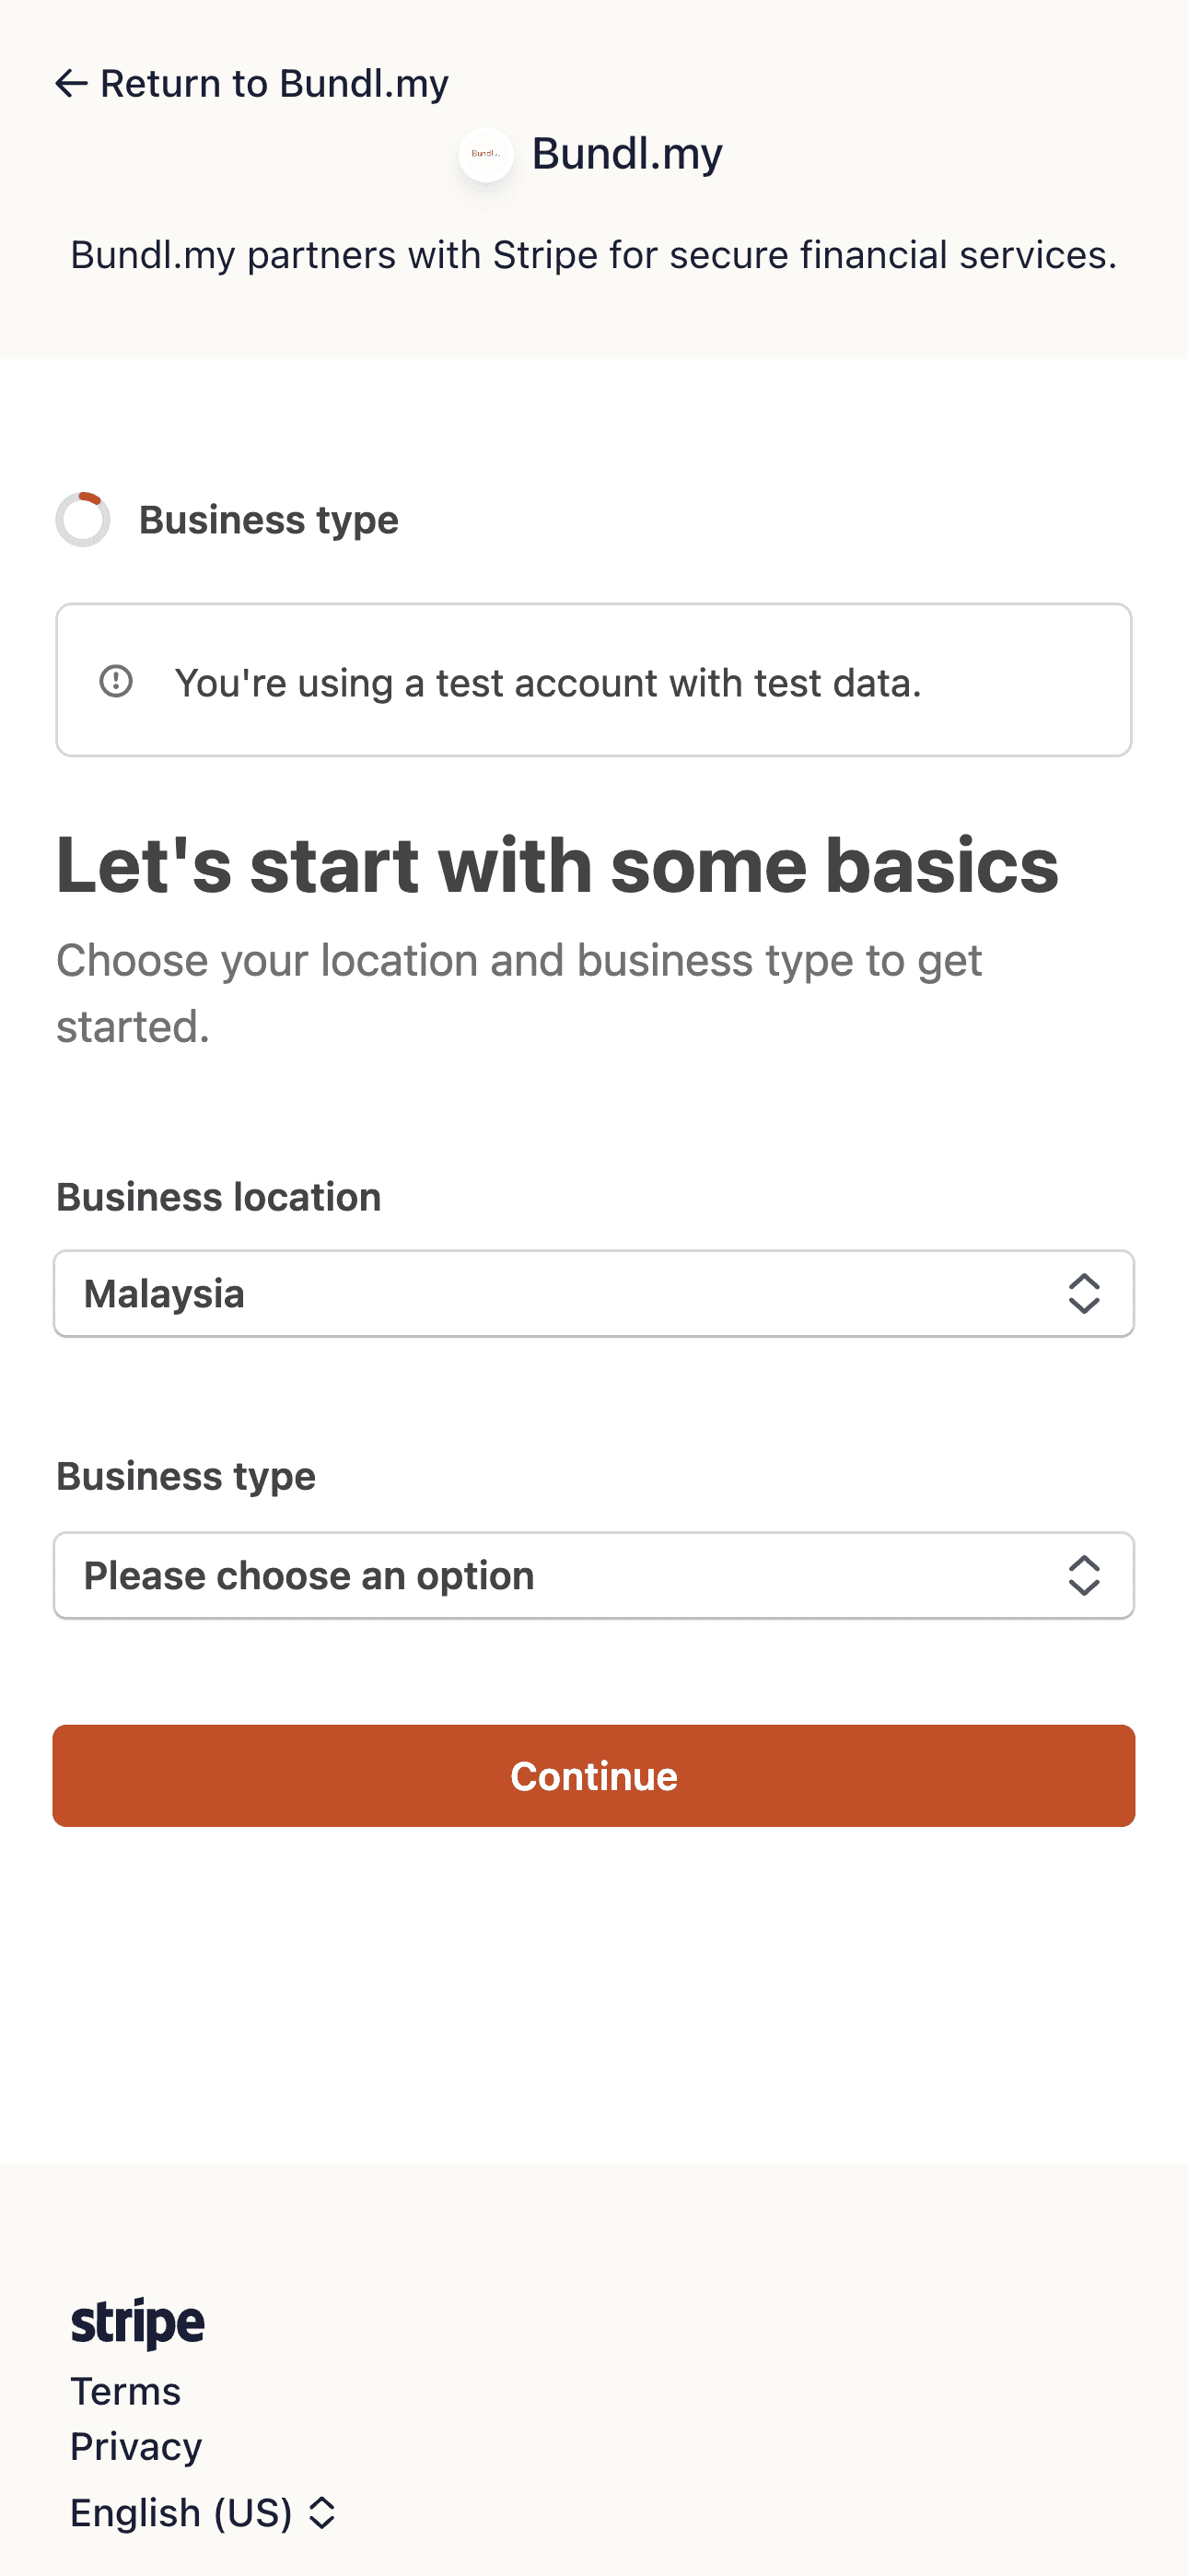Click the circular progress indicator icon
The image size is (1188, 2576).
tap(83, 520)
